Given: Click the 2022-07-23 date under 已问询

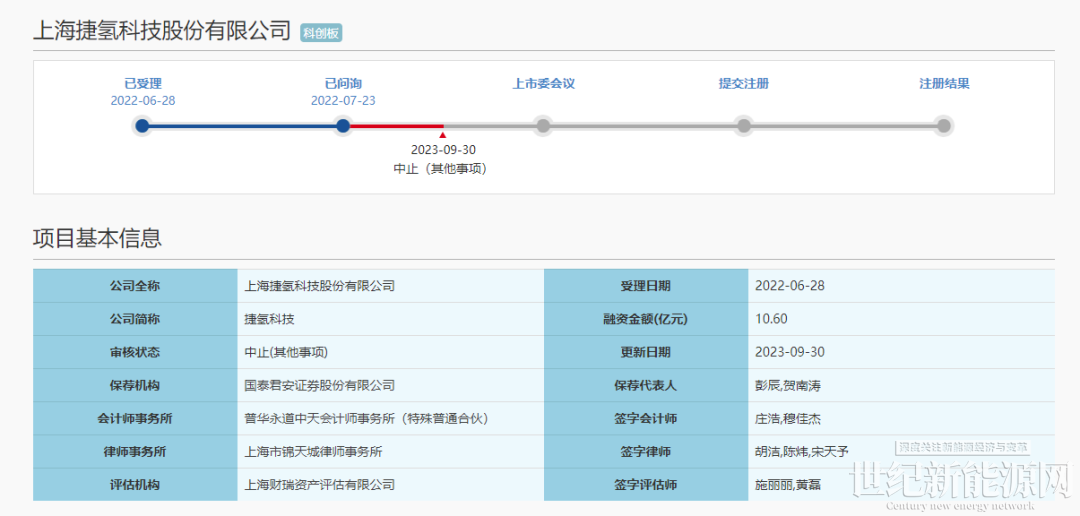Looking at the screenshot, I should click(343, 101).
